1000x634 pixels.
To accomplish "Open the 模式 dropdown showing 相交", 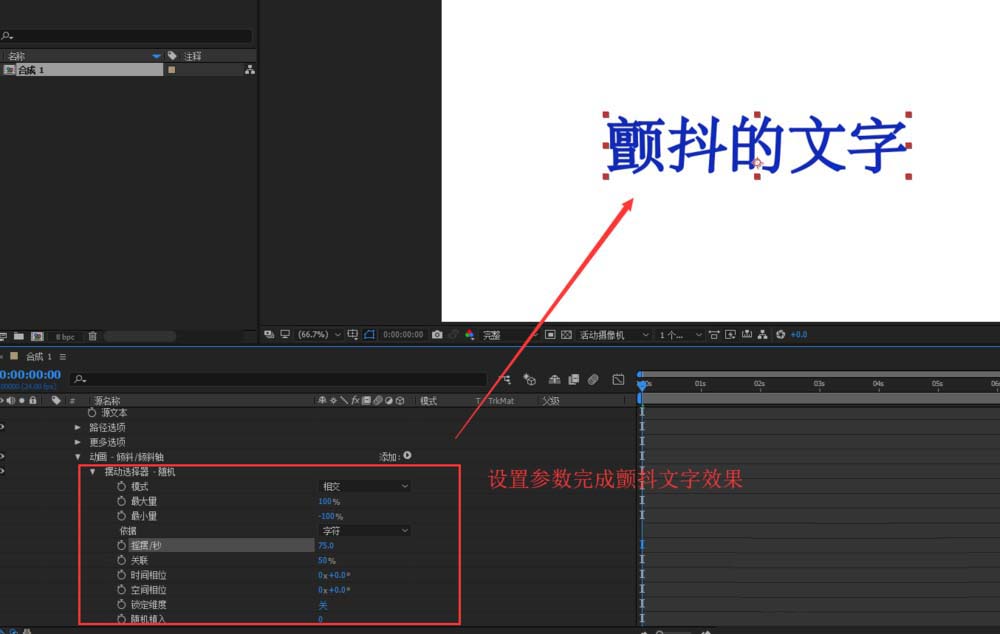I will tap(363, 488).
